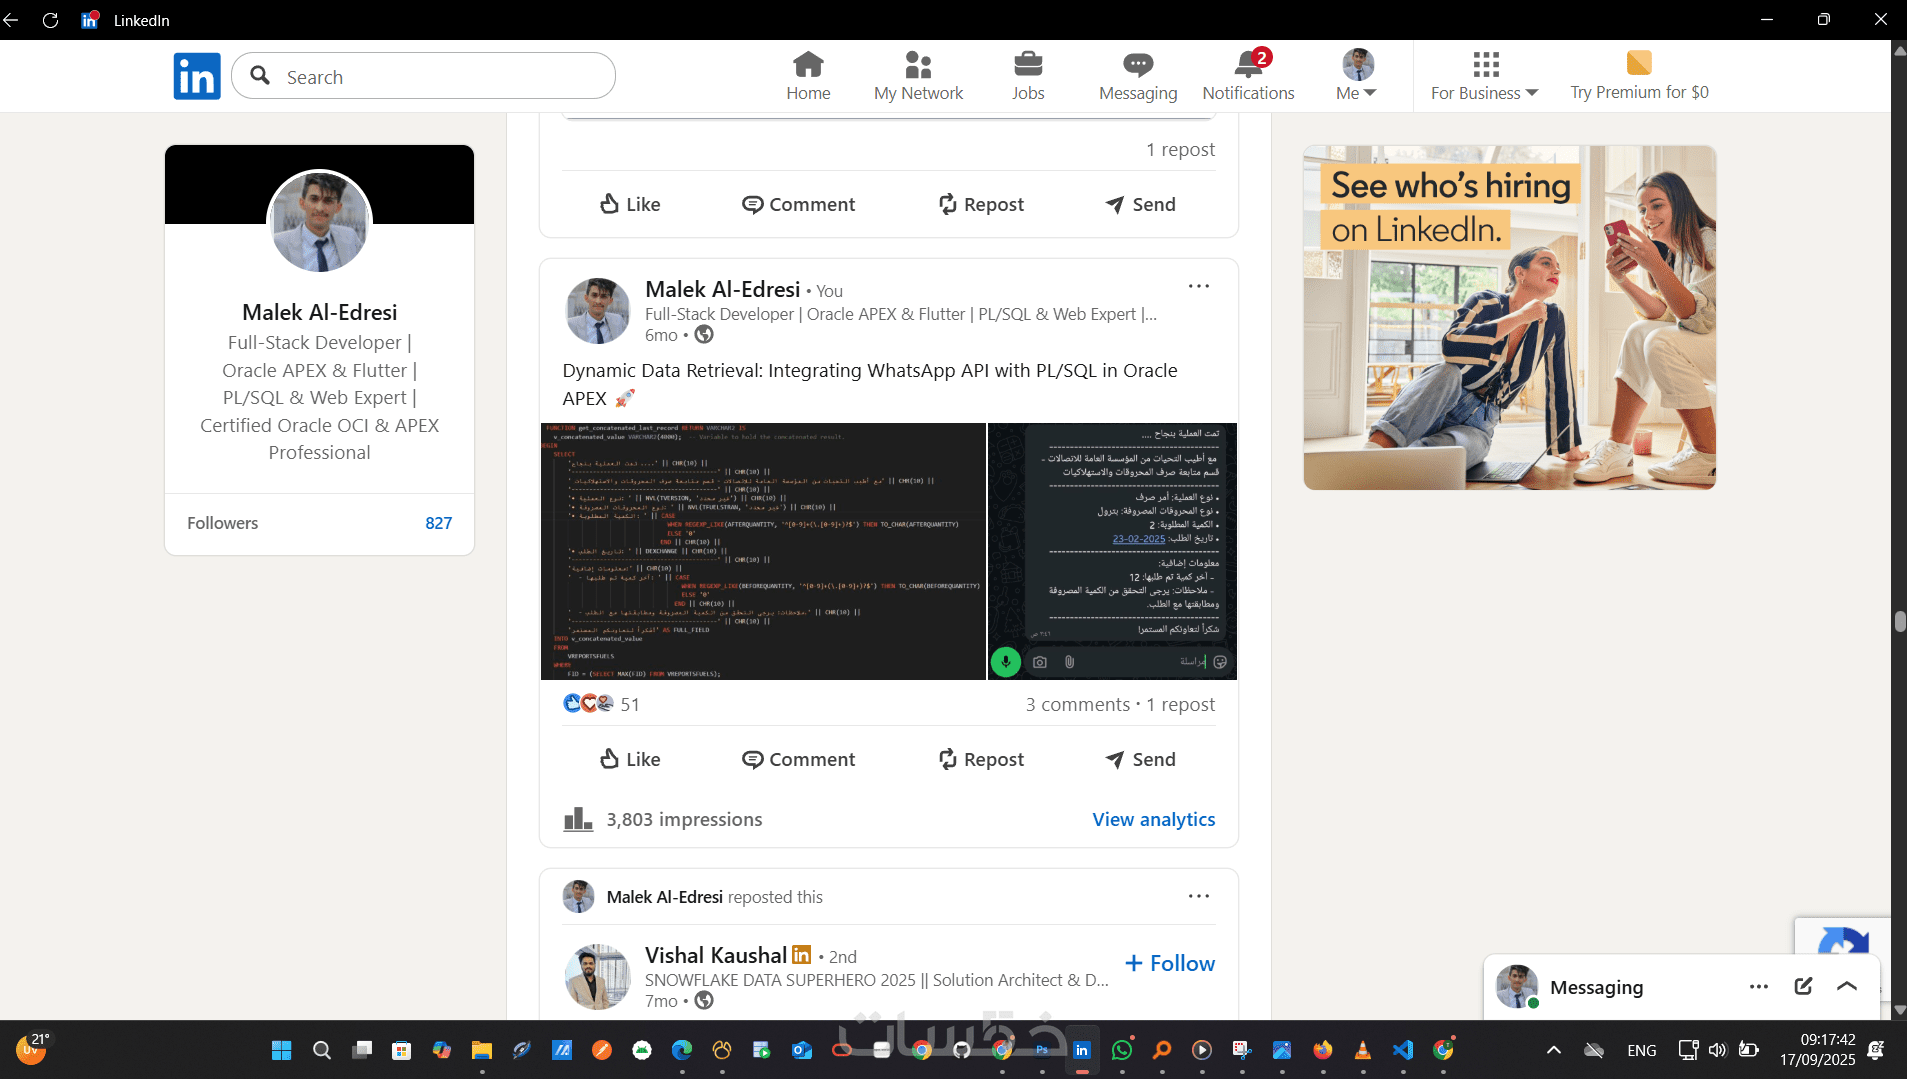Open the Jobs section
The width and height of the screenshot is (1907, 1079).
1028,76
